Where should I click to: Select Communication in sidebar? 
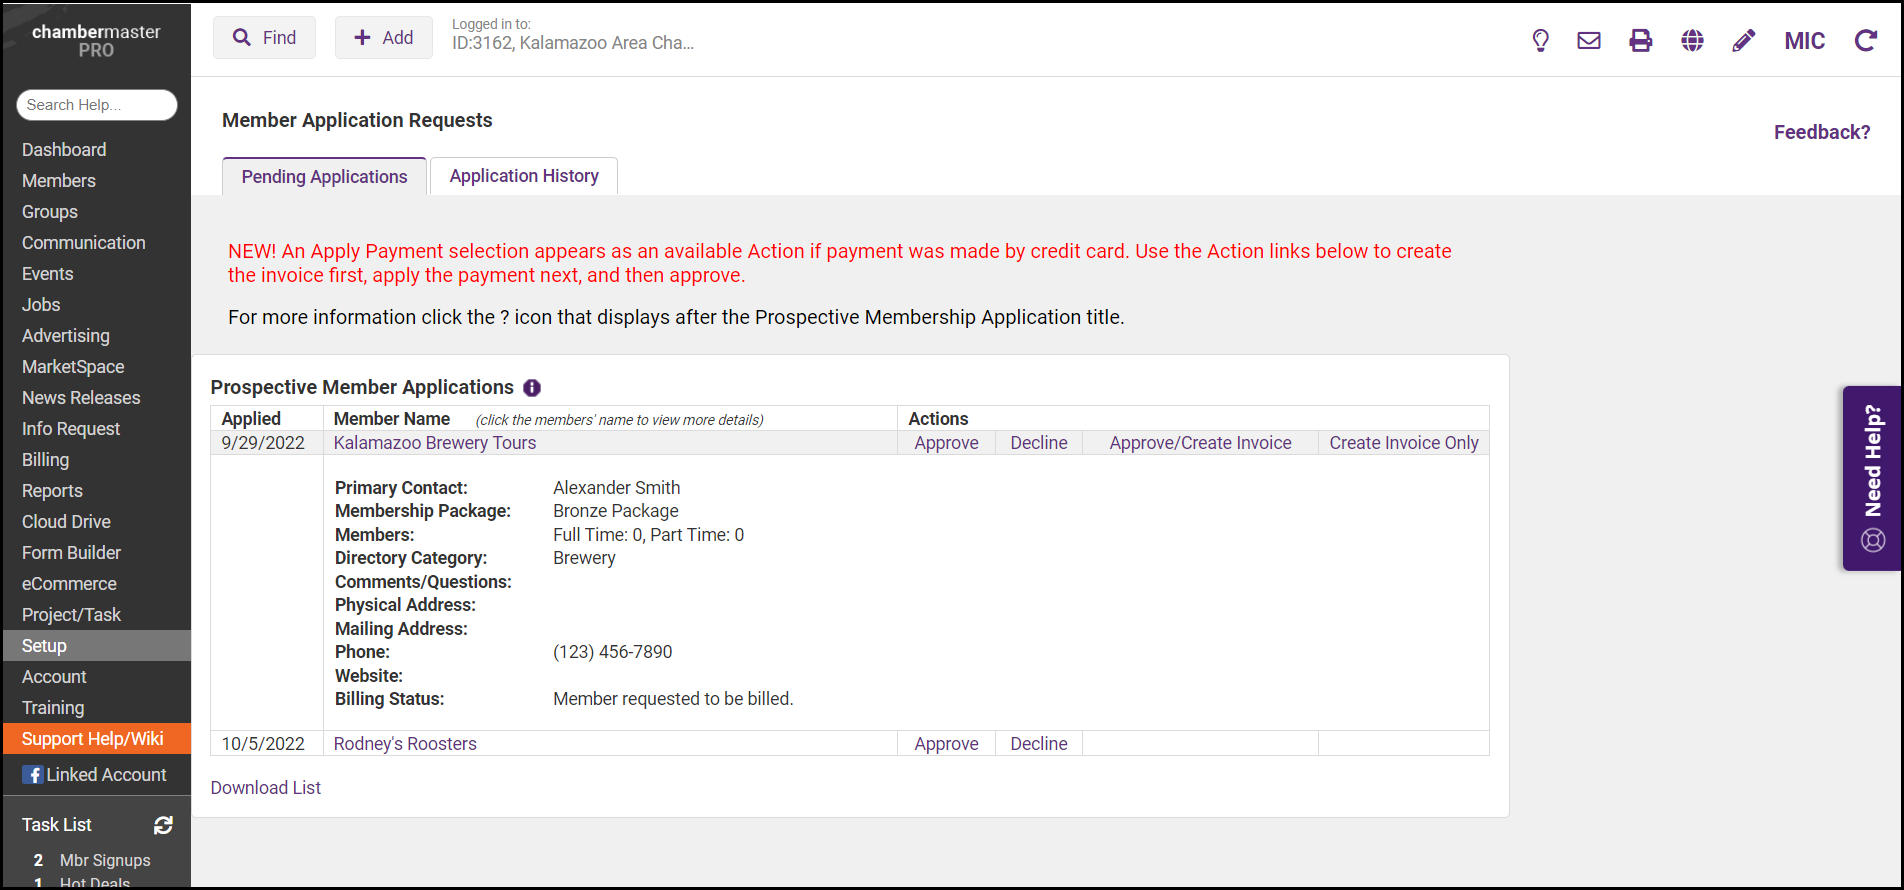84,243
